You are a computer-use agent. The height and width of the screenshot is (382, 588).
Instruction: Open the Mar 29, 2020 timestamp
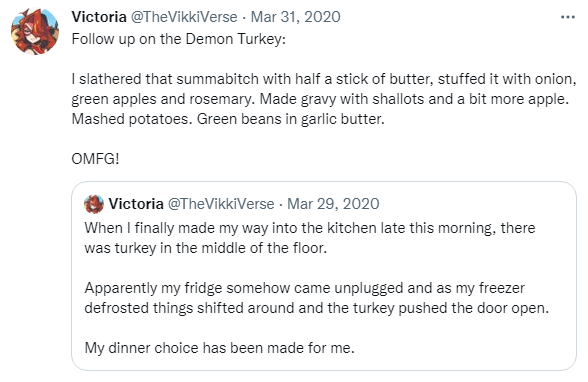click(333, 204)
